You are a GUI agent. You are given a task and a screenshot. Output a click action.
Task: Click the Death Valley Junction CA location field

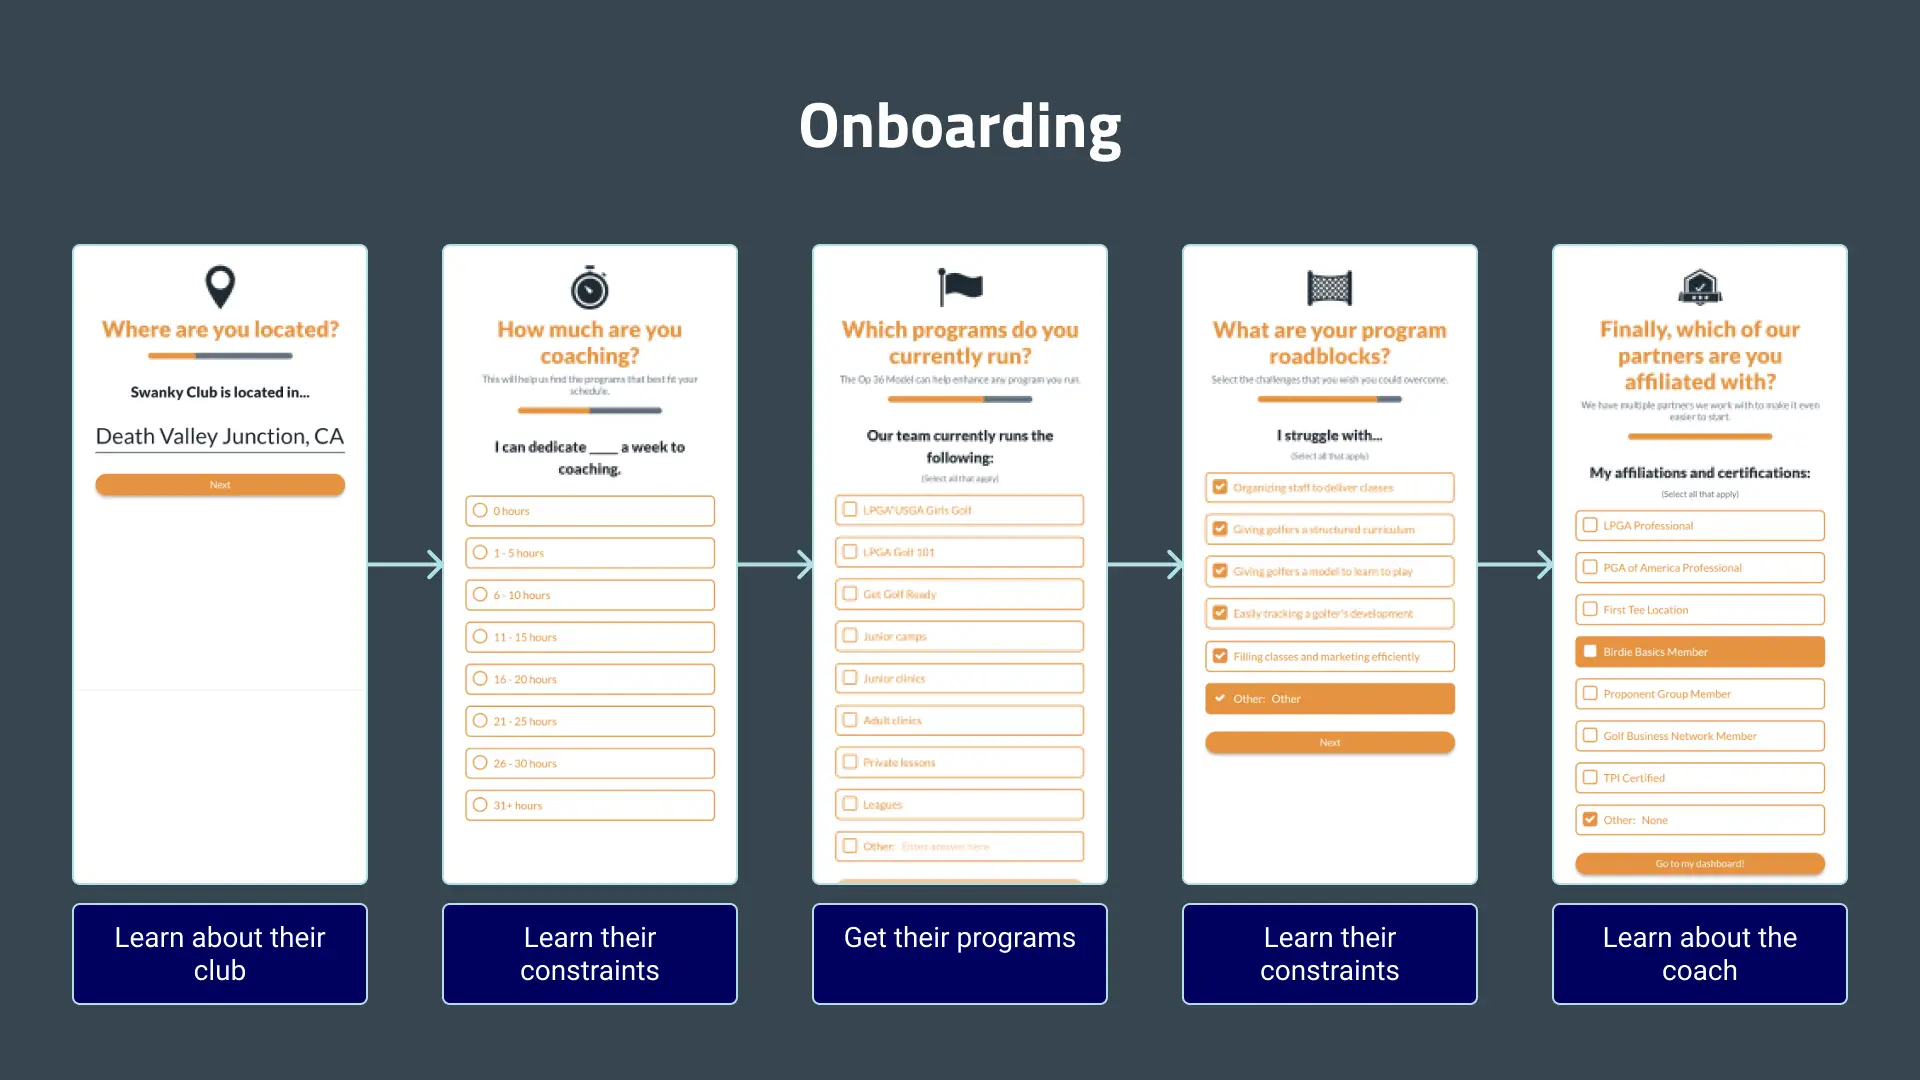click(x=218, y=435)
